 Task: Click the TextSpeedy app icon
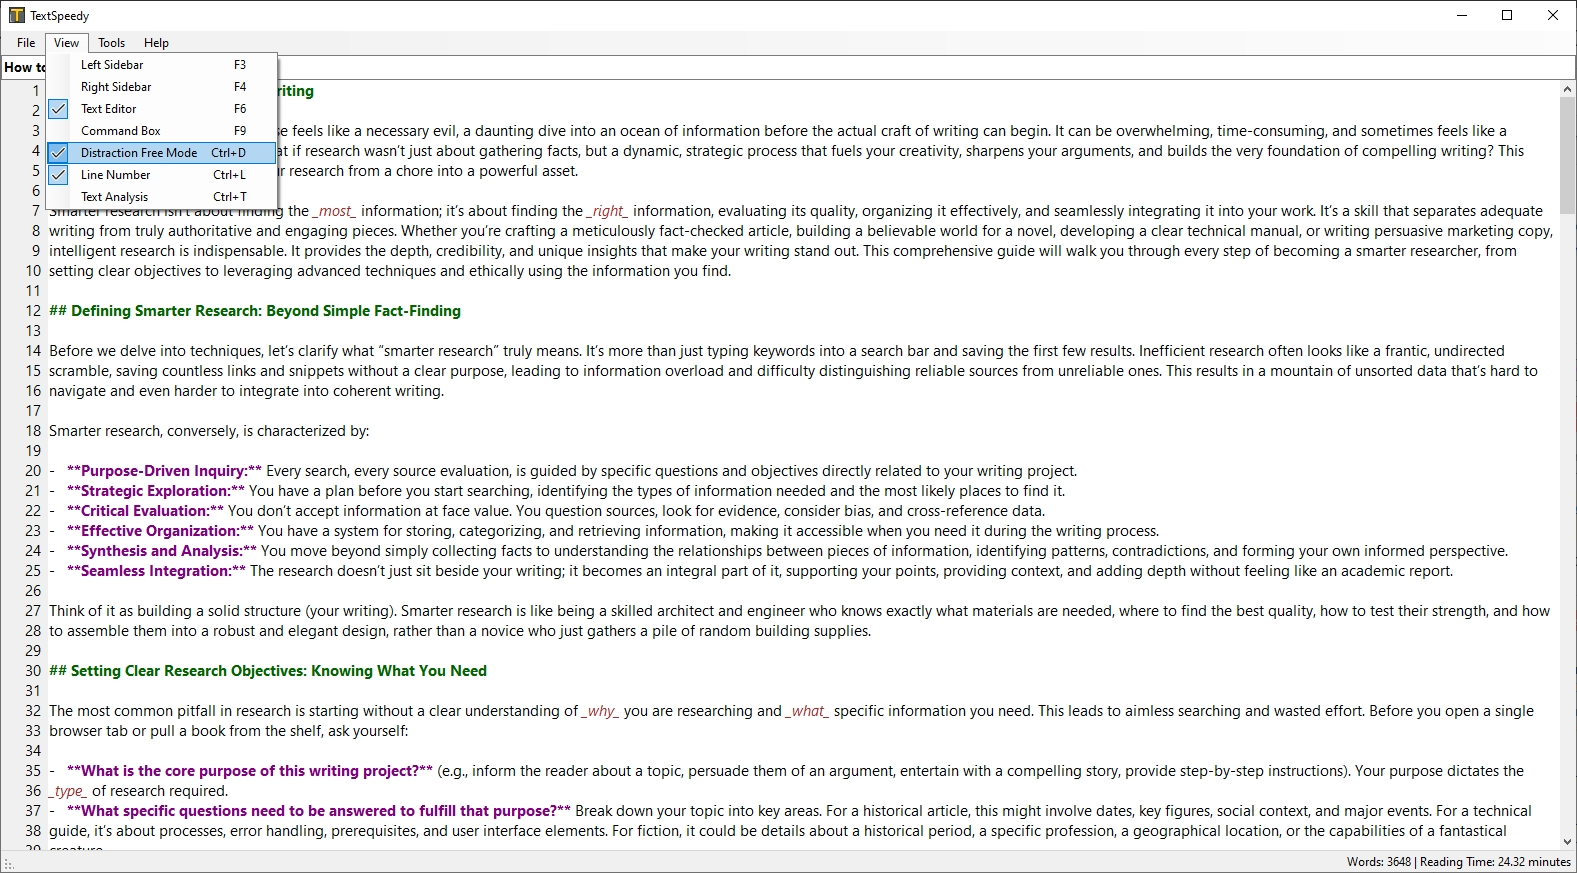[17, 15]
